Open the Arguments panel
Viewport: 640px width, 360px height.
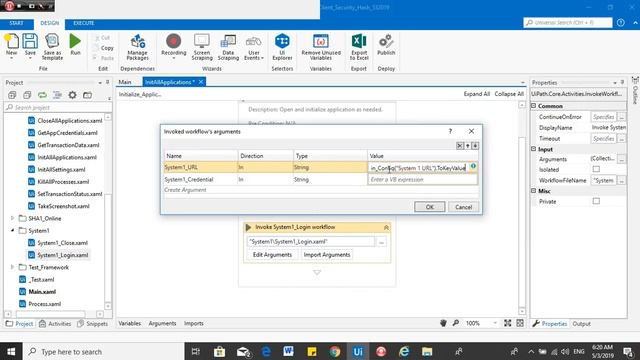pyautogui.click(x=162, y=323)
